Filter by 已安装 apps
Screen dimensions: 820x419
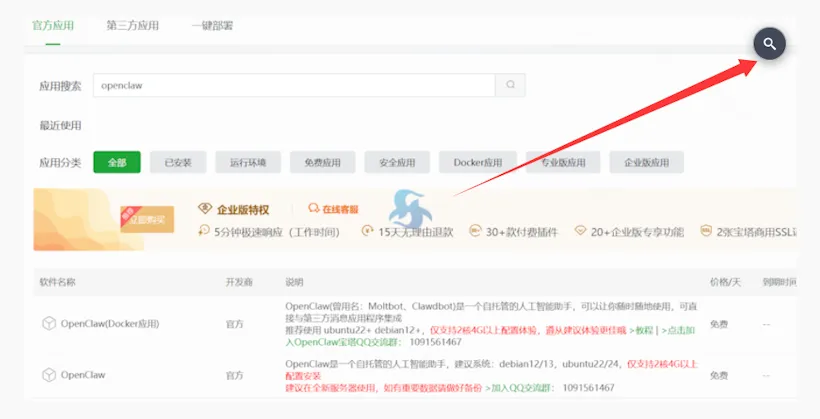[x=178, y=162]
